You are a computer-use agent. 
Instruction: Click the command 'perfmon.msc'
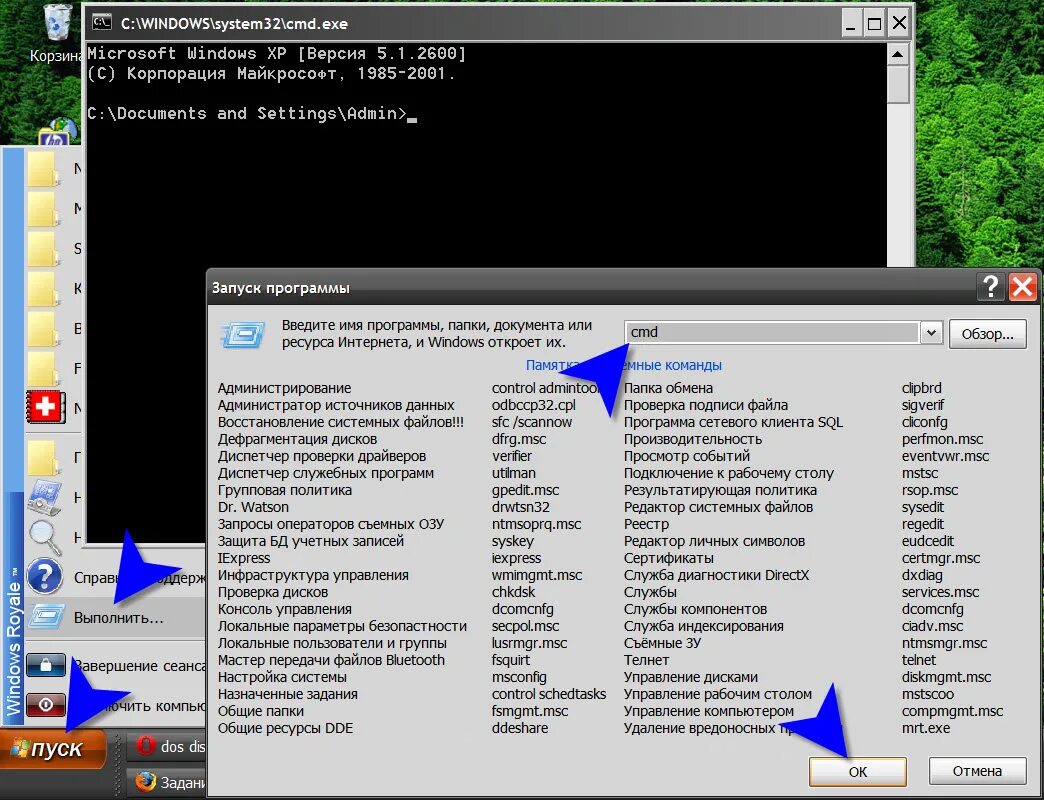(x=942, y=439)
